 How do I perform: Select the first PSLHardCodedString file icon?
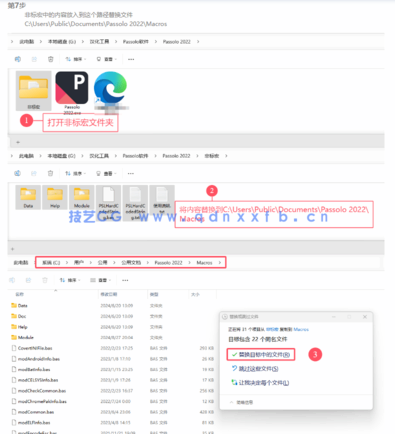click(x=108, y=202)
